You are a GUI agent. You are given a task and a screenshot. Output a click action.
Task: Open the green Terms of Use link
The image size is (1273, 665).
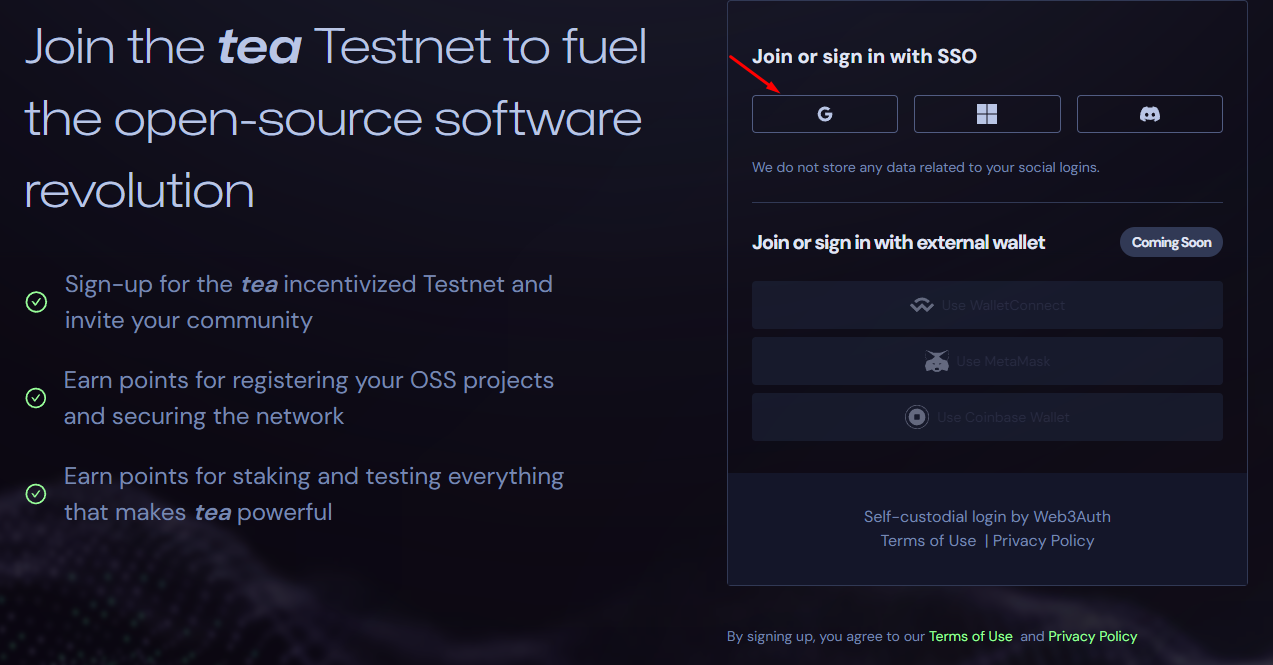[970, 636]
